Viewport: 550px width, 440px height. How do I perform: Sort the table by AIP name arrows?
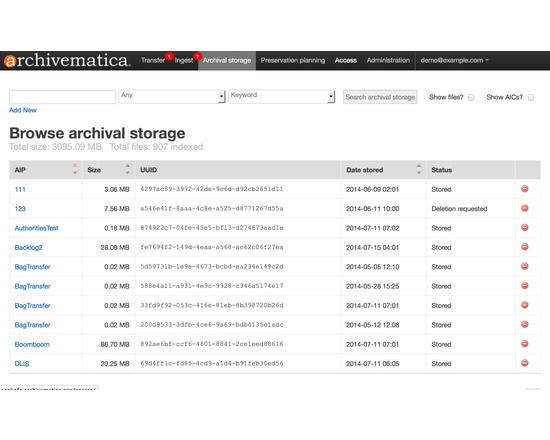coord(75,169)
